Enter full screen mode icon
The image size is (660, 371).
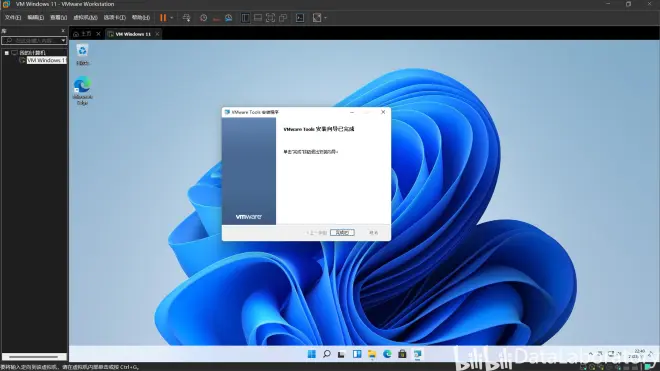tap(270, 18)
